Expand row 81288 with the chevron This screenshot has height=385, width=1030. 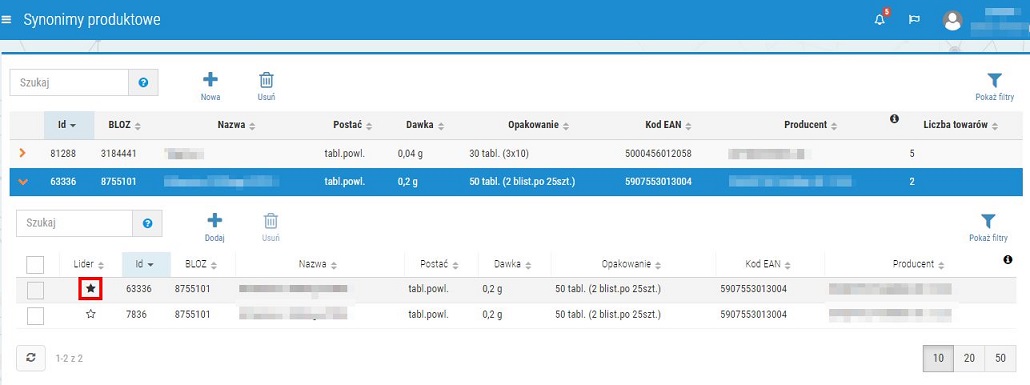(x=22, y=153)
